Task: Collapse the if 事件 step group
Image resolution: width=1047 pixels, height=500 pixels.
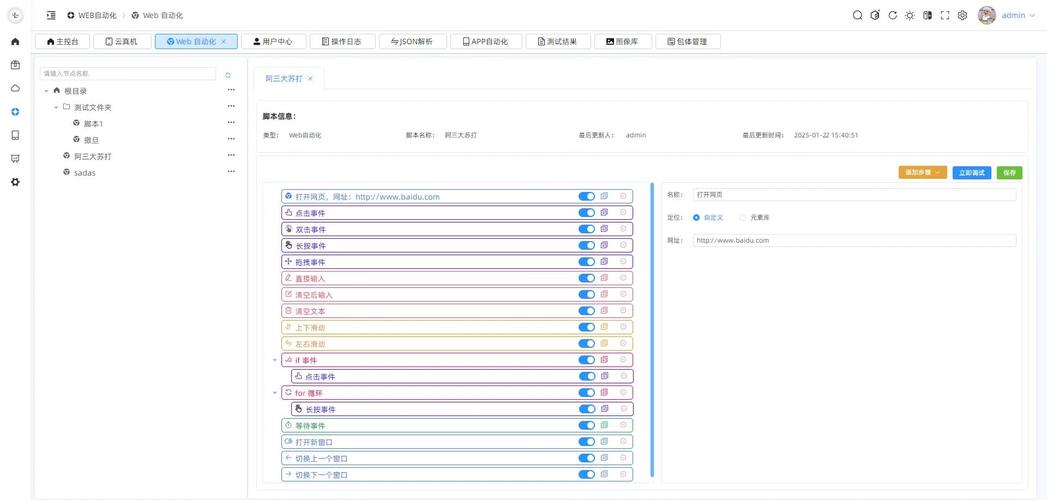Action: pyautogui.click(x=274, y=360)
